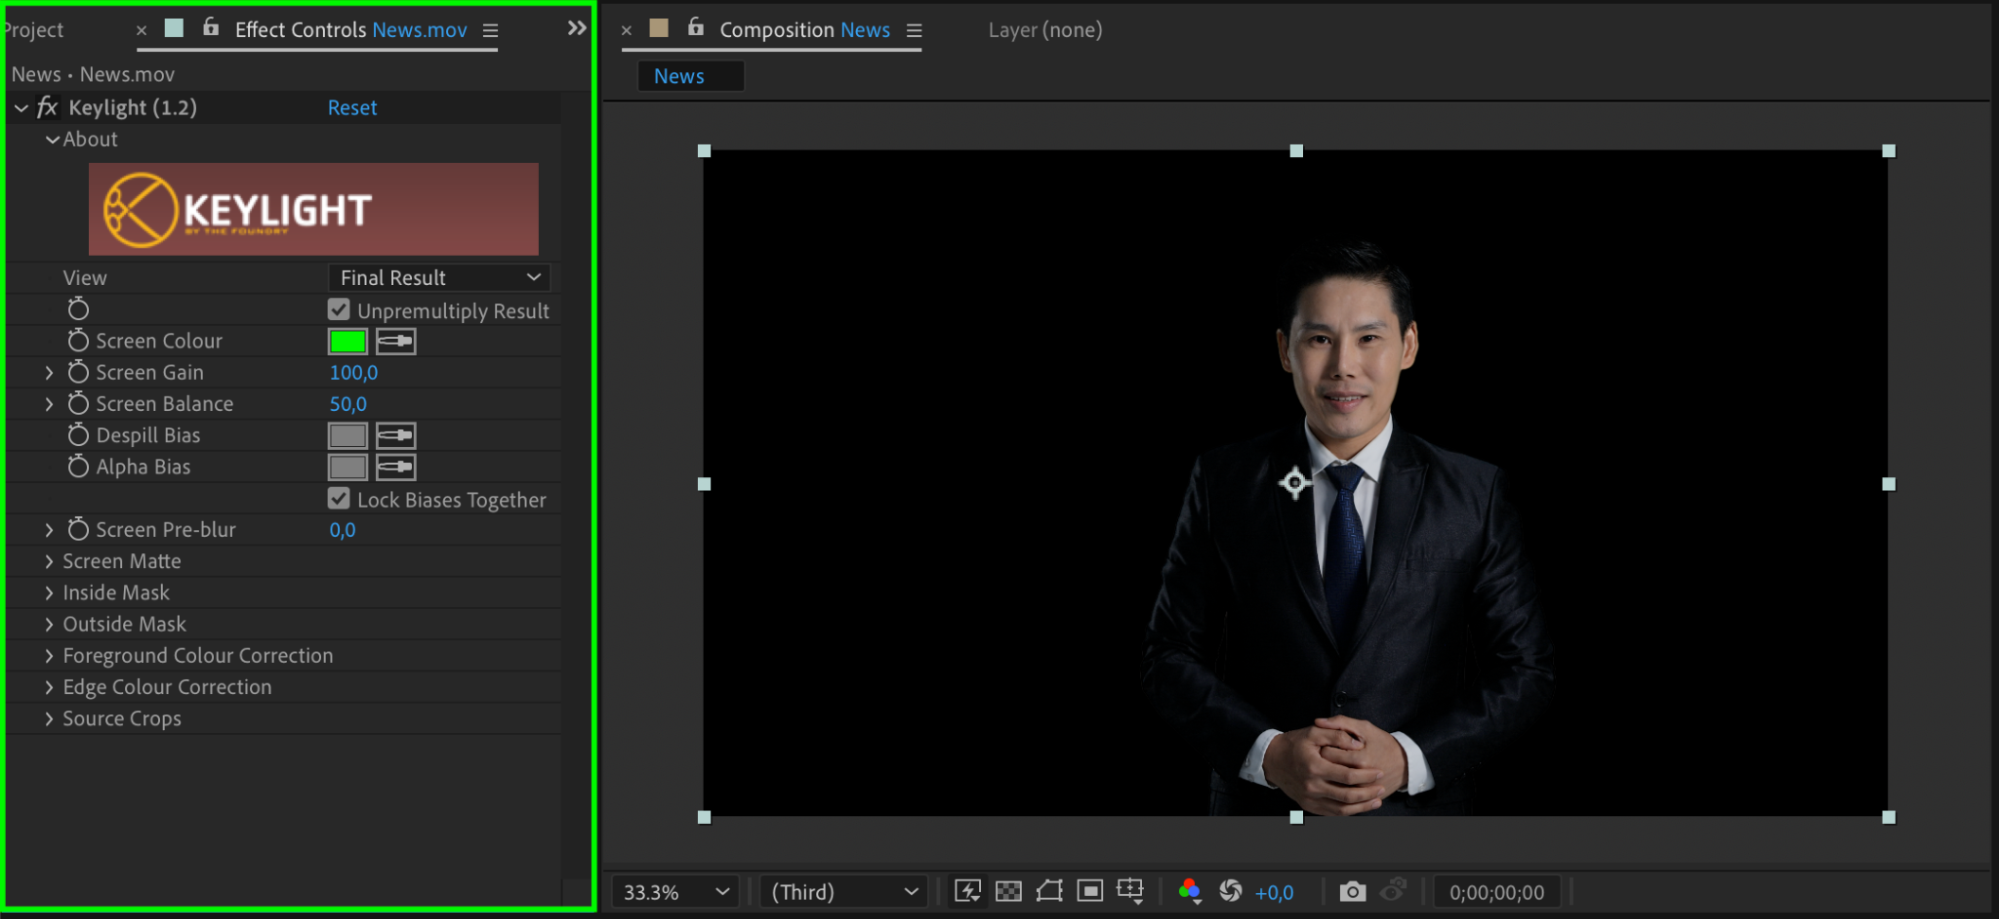Screen dimensions: 1999x920
Task: Open the View Final Result dropdown
Action: tap(439, 277)
